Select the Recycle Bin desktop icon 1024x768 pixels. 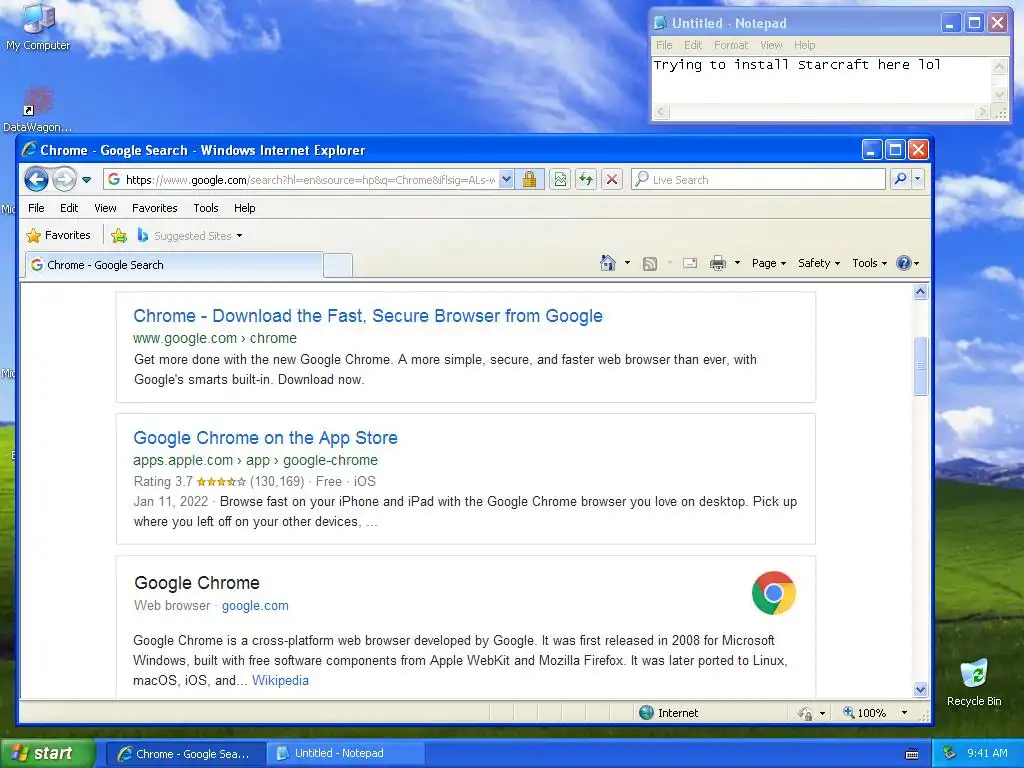tap(974, 683)
